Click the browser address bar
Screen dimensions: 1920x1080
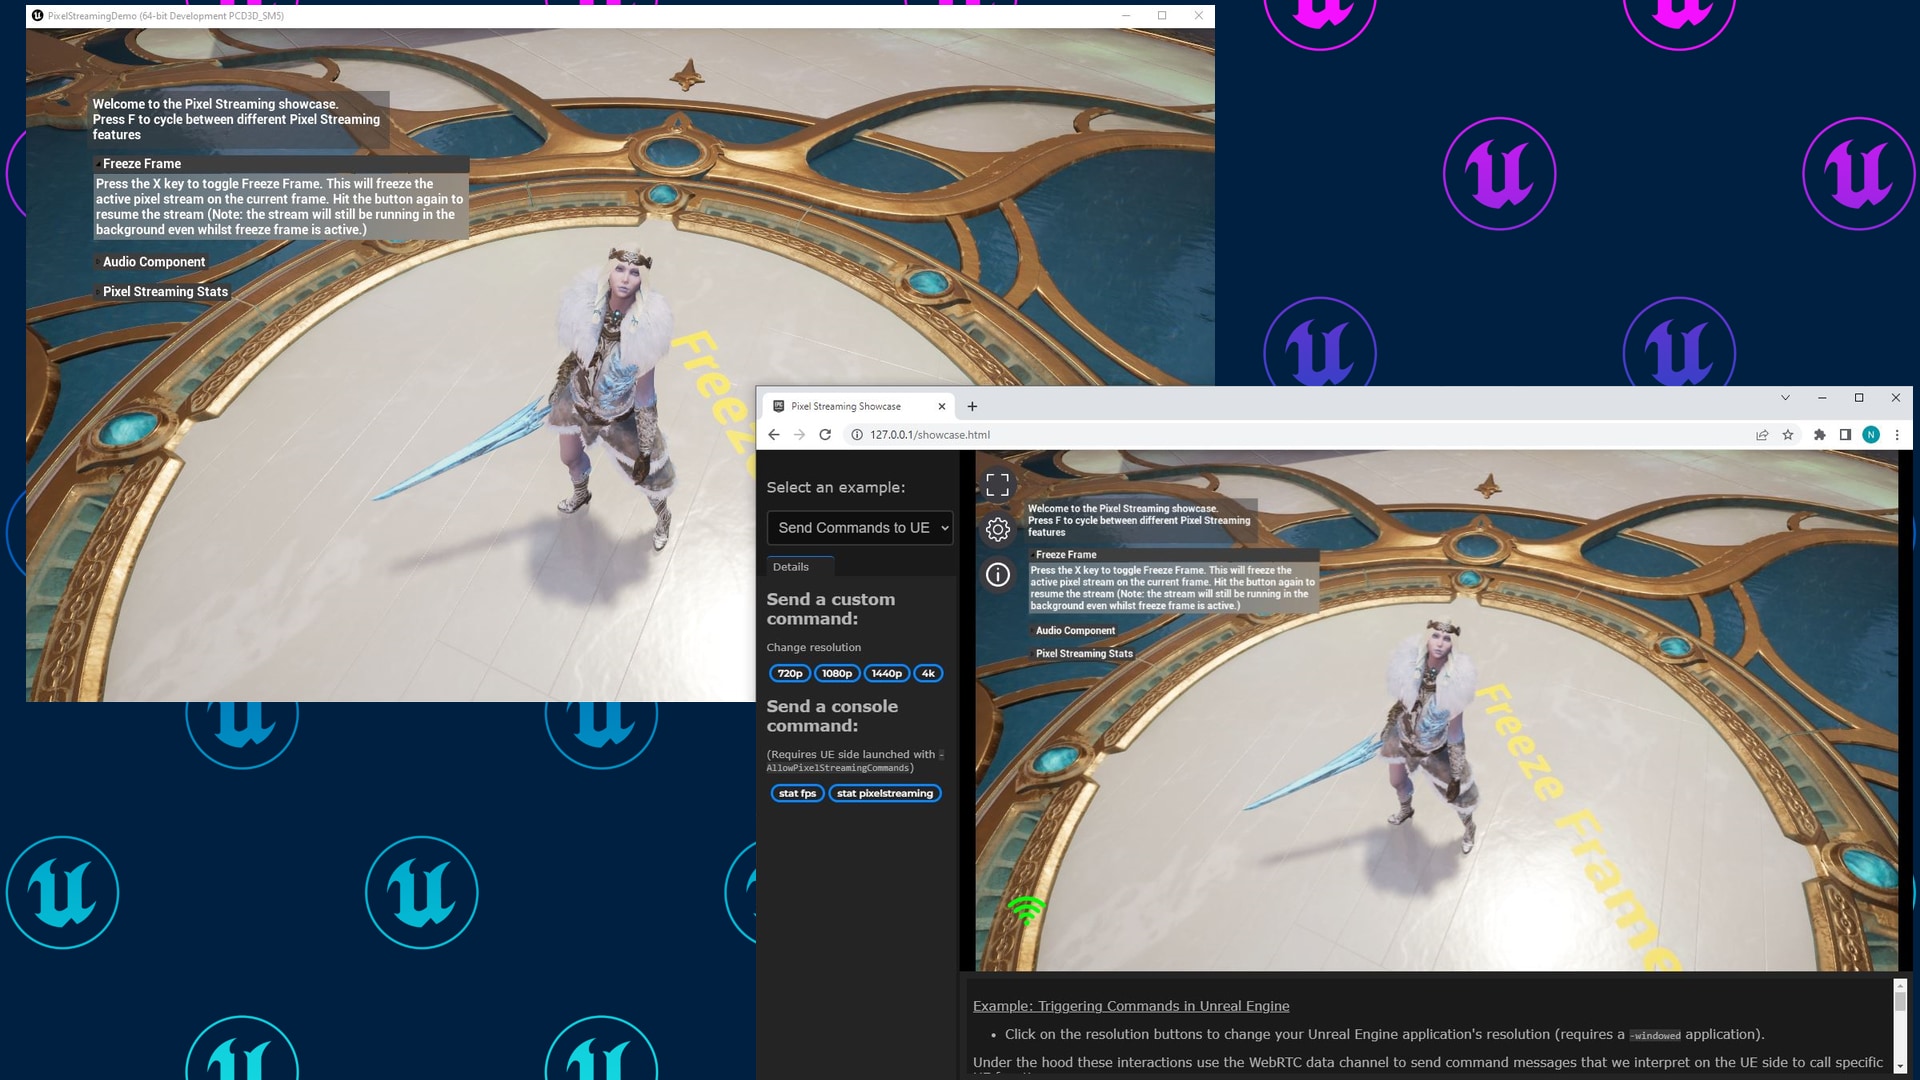(x=930, y=435)
